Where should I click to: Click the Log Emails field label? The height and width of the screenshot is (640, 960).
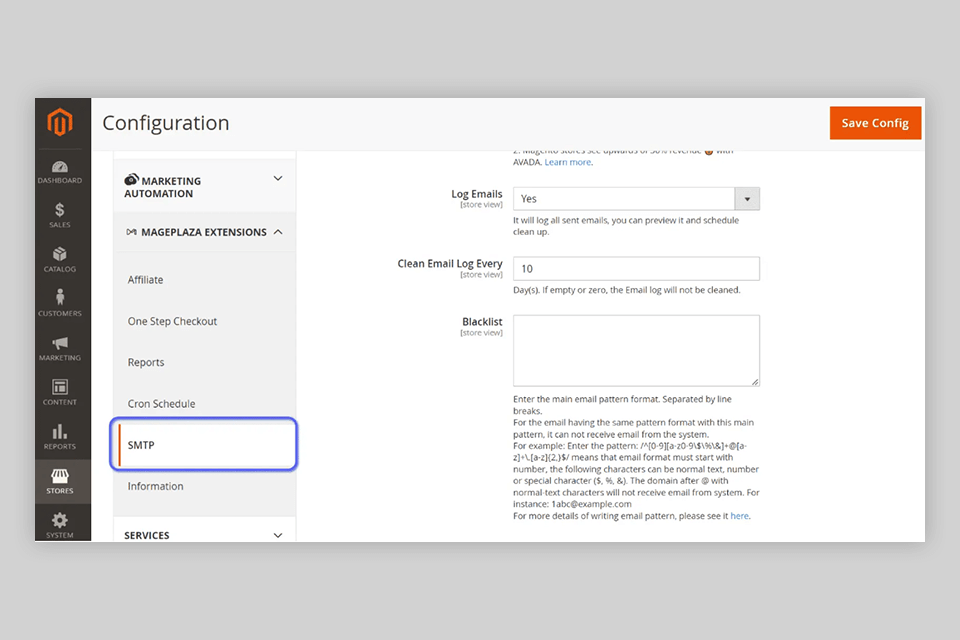click(x=476, y=194)
